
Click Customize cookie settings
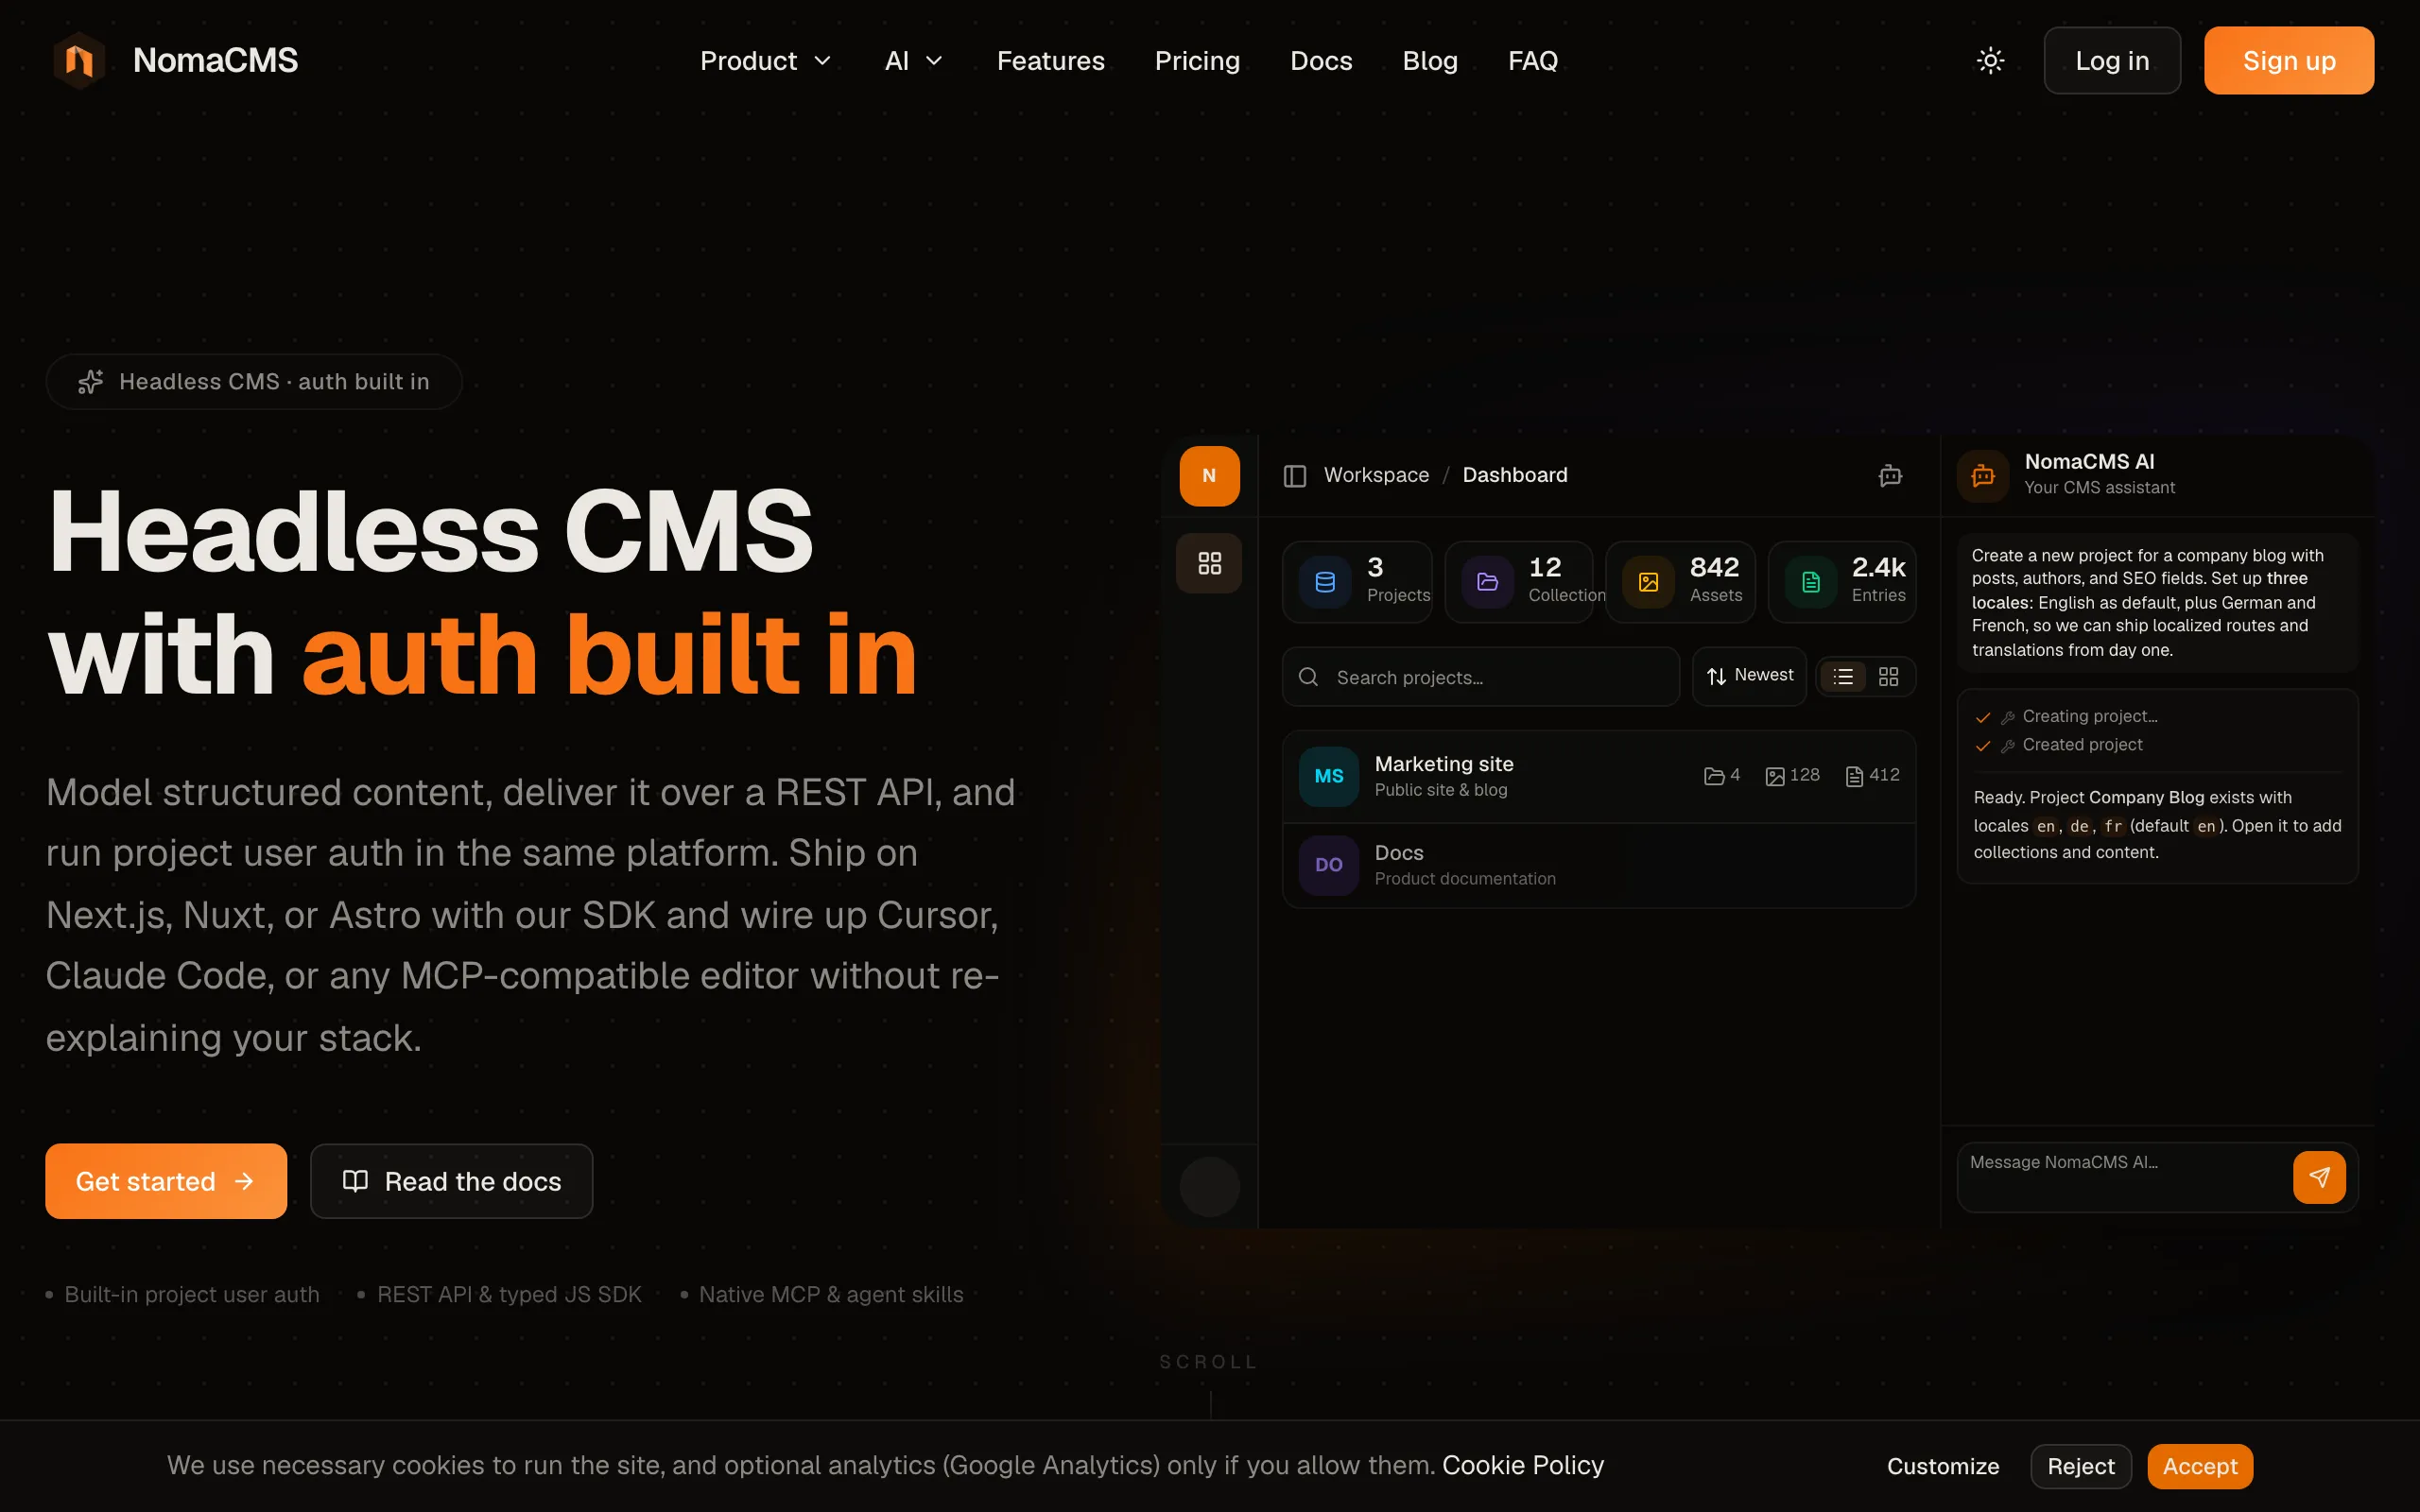tap(1942, 1466)
